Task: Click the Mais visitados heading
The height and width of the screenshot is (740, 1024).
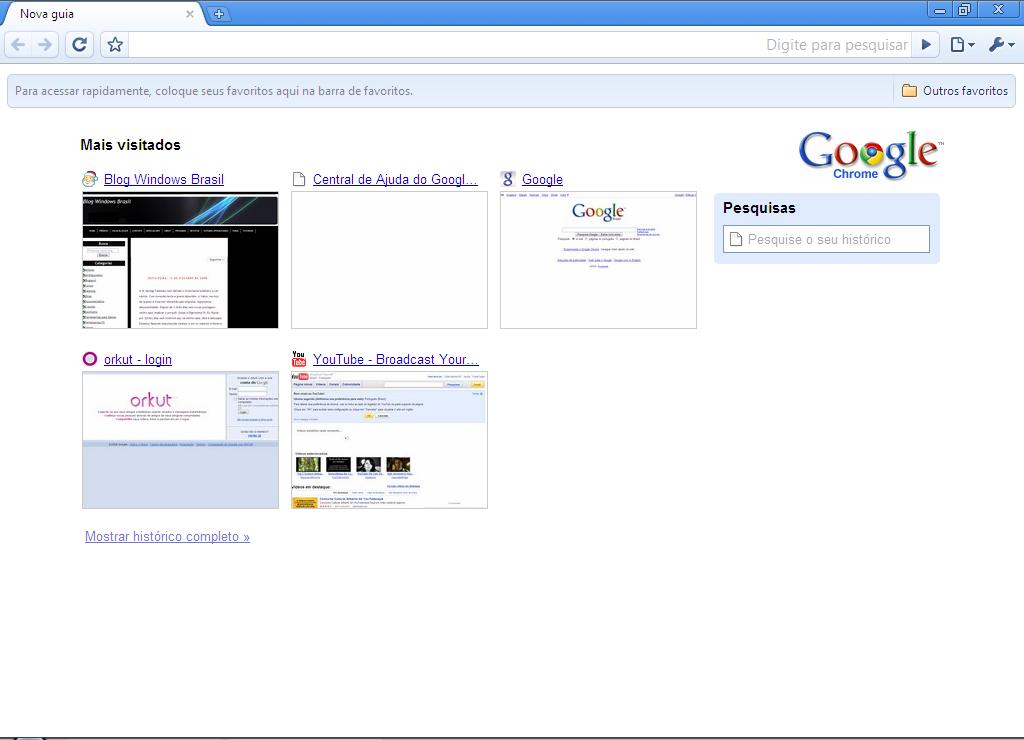Action: click(x=131, y=145)
